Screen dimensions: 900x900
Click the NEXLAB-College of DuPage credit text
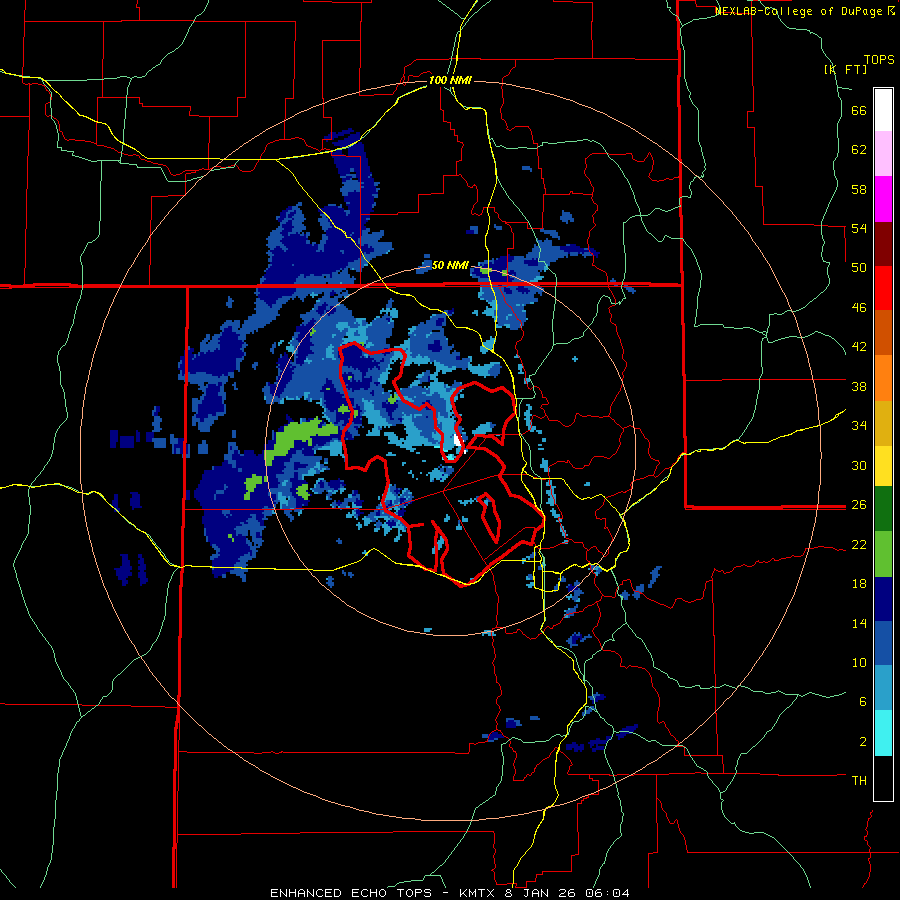800,11
